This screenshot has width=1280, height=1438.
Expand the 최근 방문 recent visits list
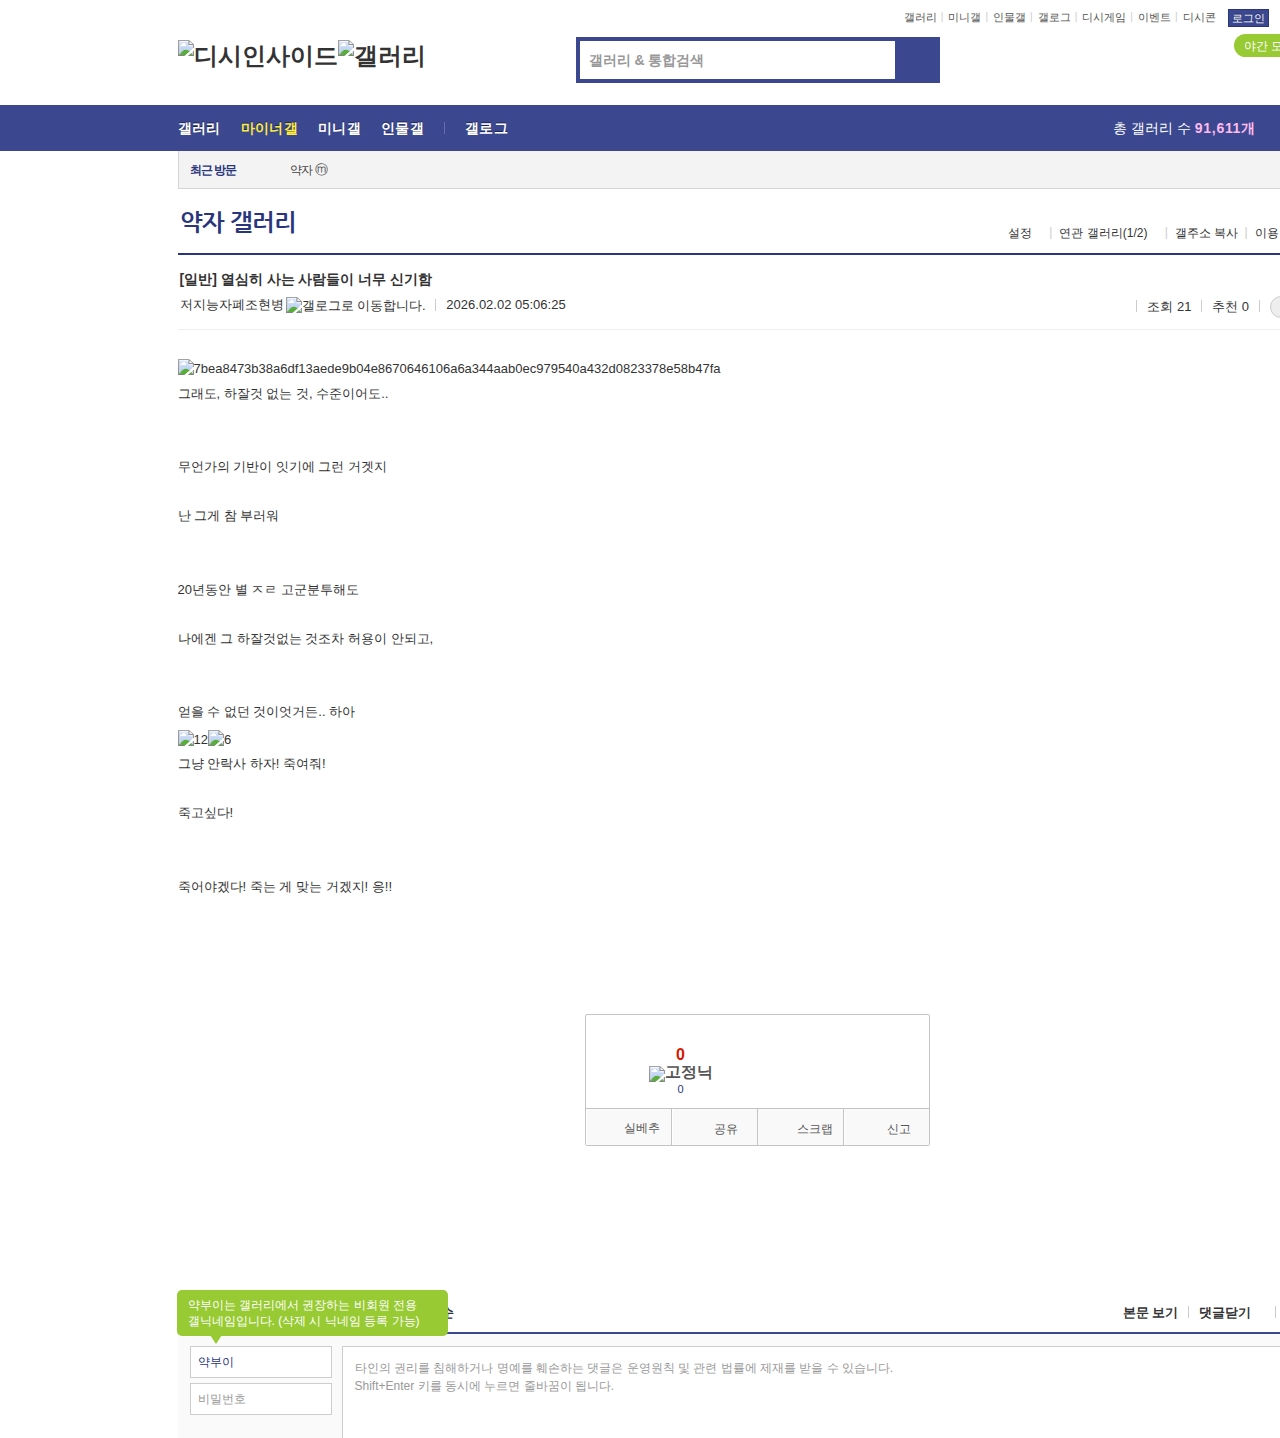pos(213,170)
